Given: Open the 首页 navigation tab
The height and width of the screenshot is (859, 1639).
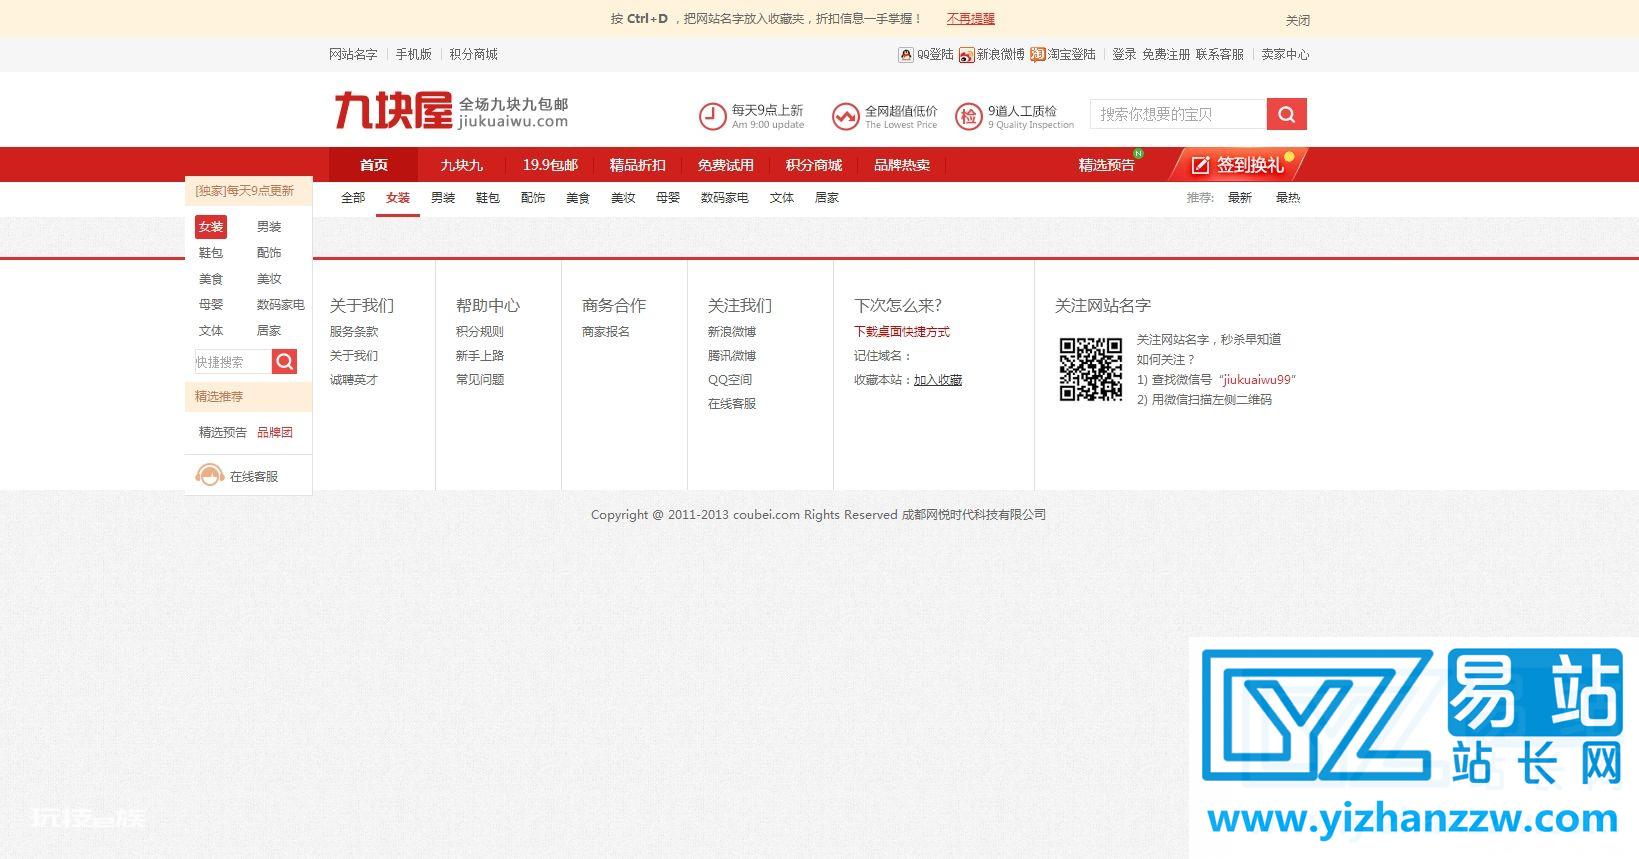Looking at the screenshot, I should click(x=374, y=165).
